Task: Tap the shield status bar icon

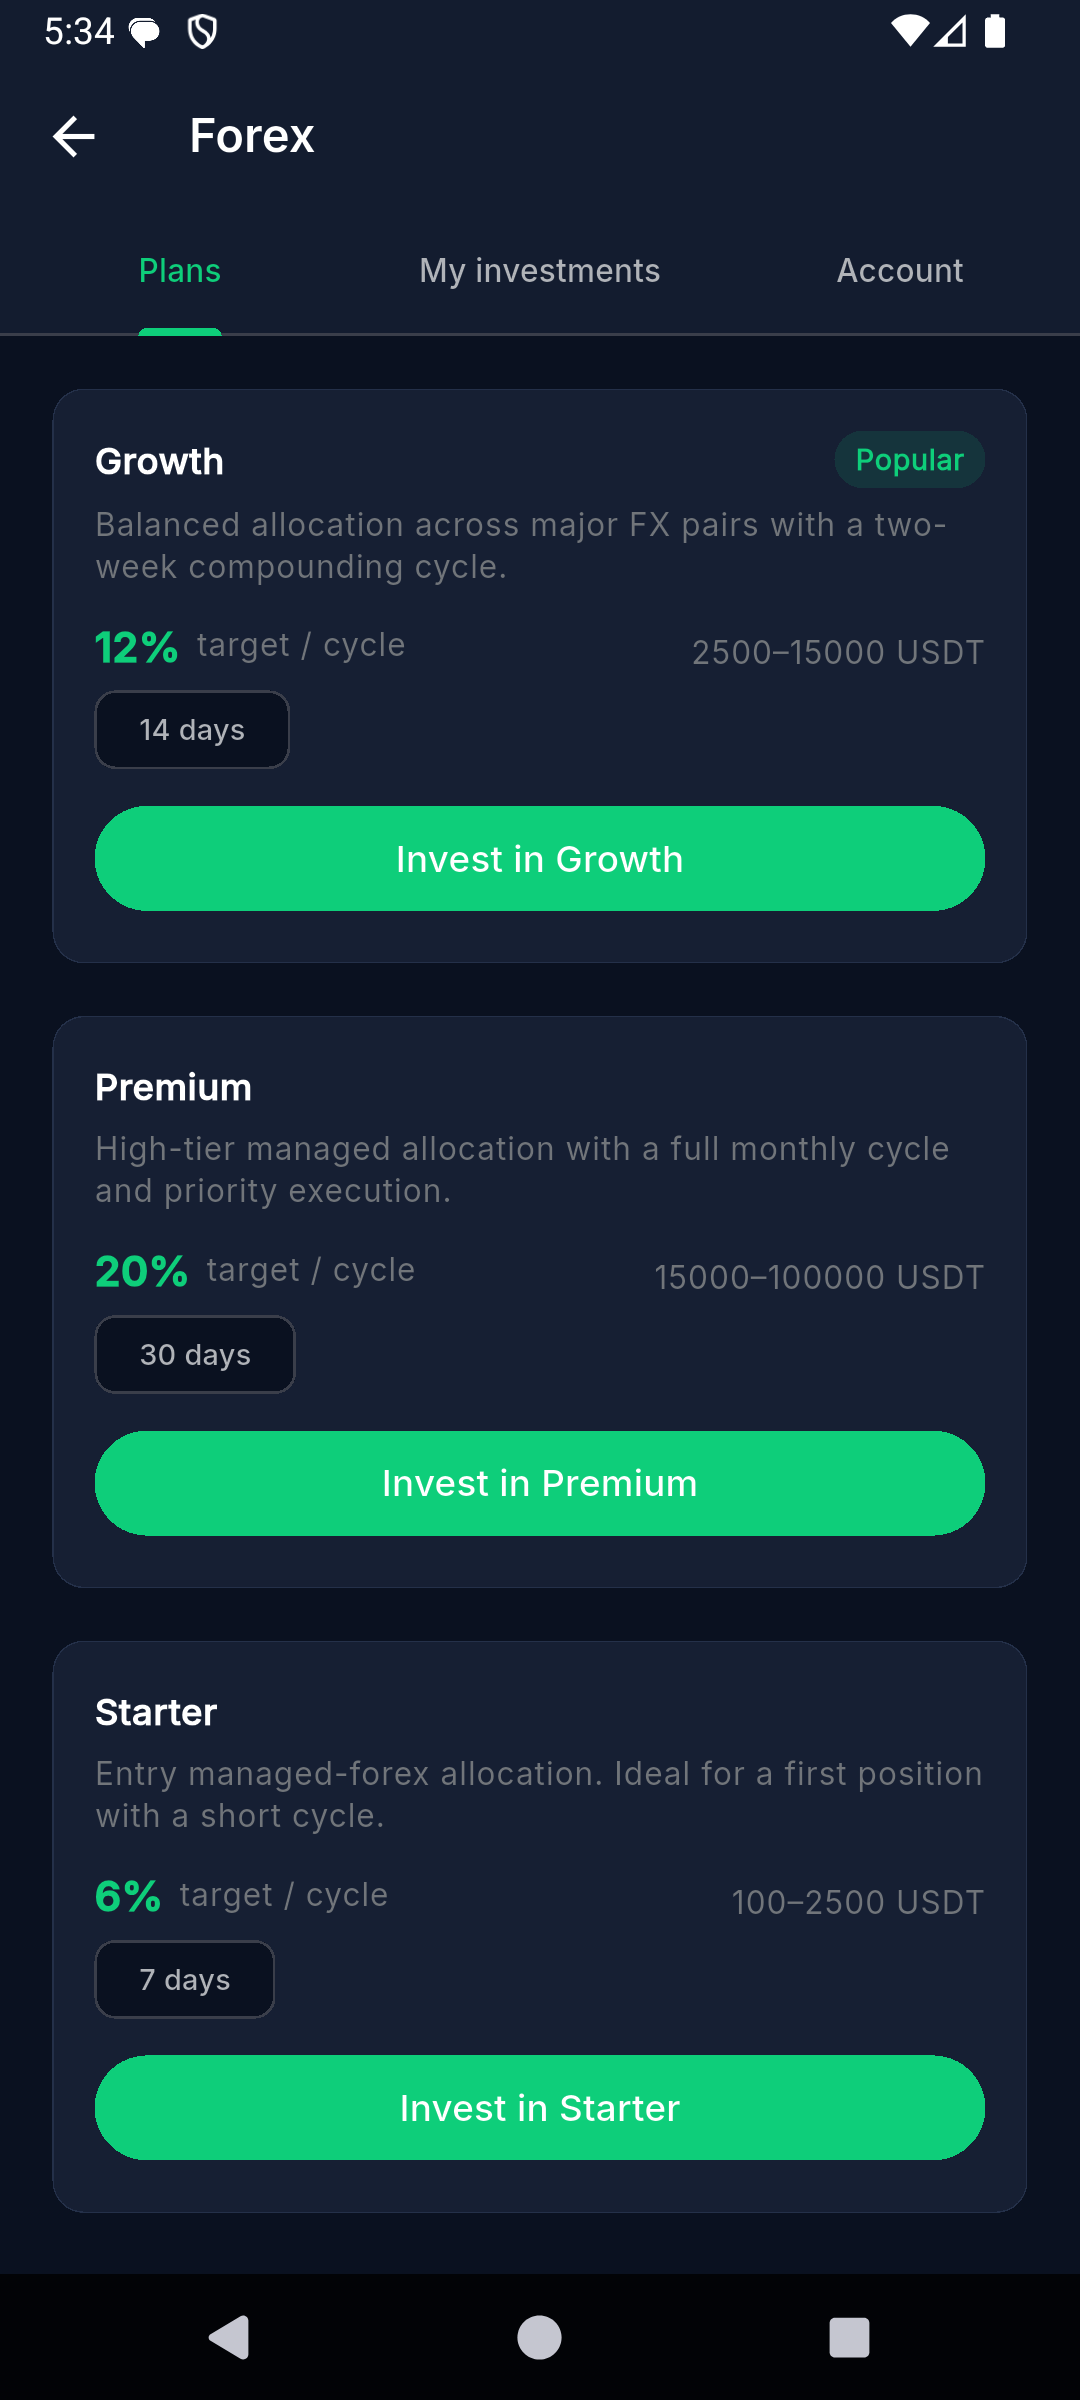Action: point(203,33)
